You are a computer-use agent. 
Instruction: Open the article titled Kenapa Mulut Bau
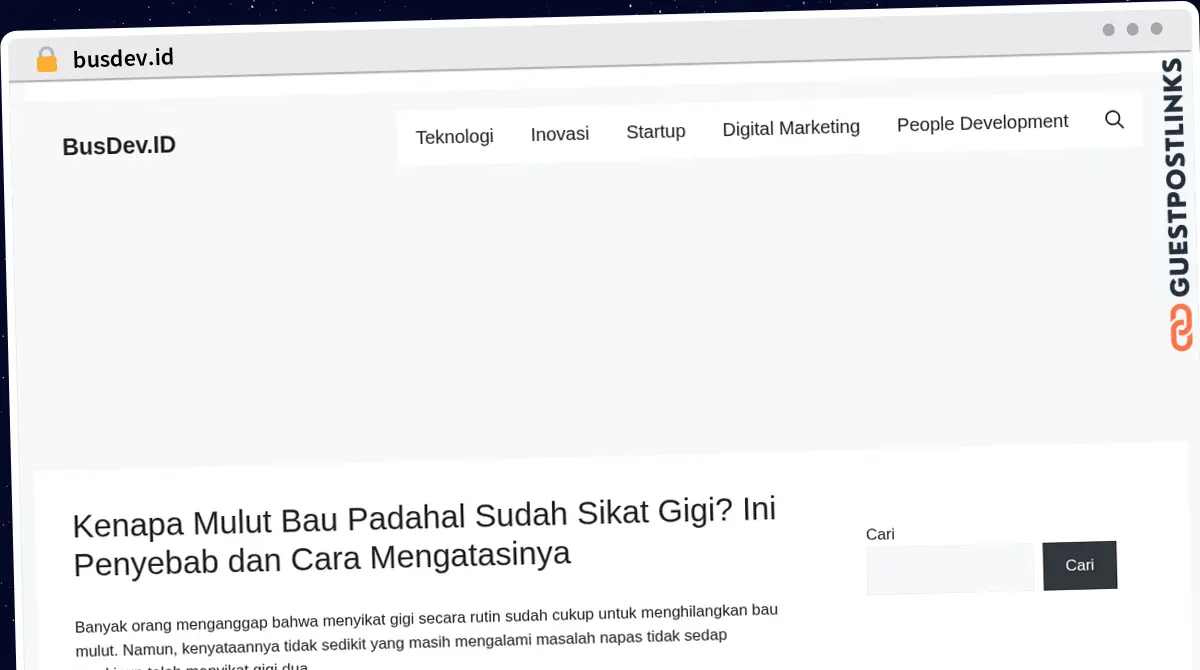pos(425,536)
